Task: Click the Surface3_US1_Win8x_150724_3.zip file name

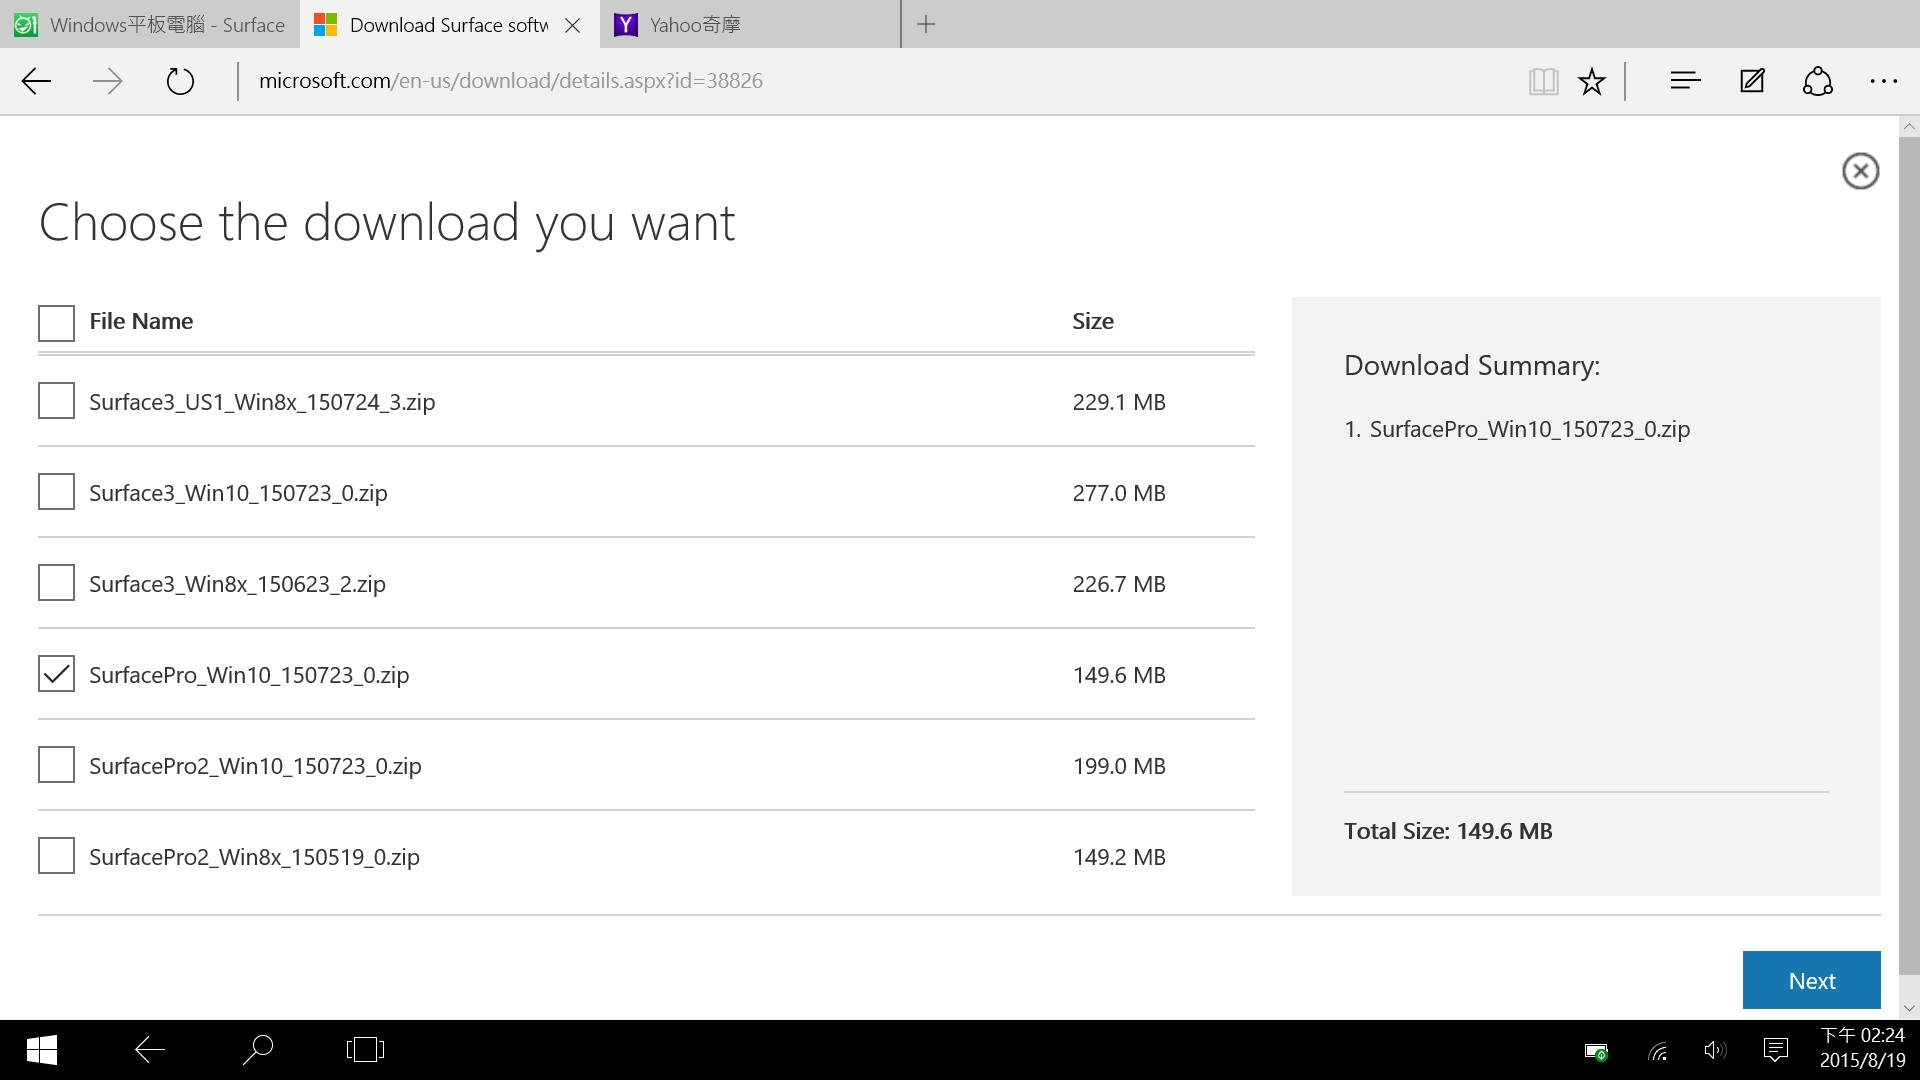Action: point(262,402)
